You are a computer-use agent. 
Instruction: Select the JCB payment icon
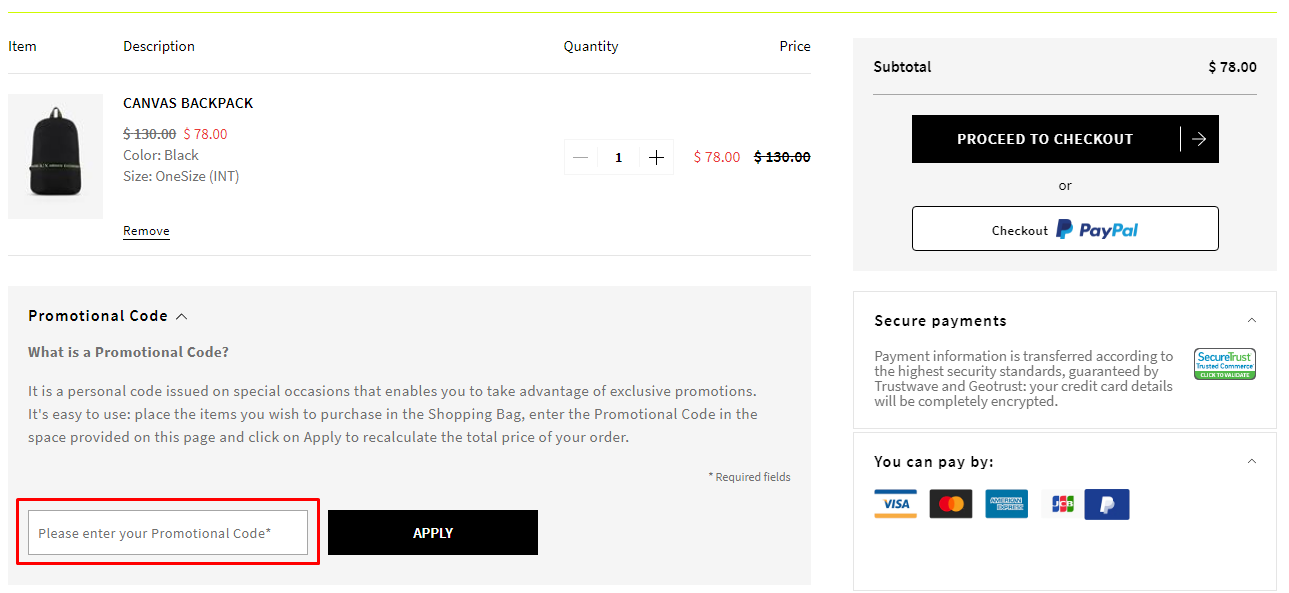[x=1061, y=504]
